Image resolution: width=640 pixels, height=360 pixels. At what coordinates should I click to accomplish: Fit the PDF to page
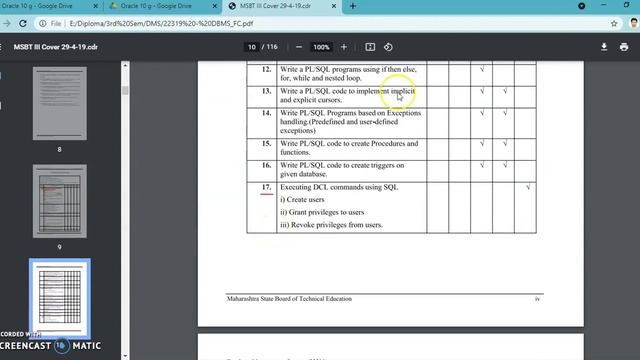[x=370, y=47]
